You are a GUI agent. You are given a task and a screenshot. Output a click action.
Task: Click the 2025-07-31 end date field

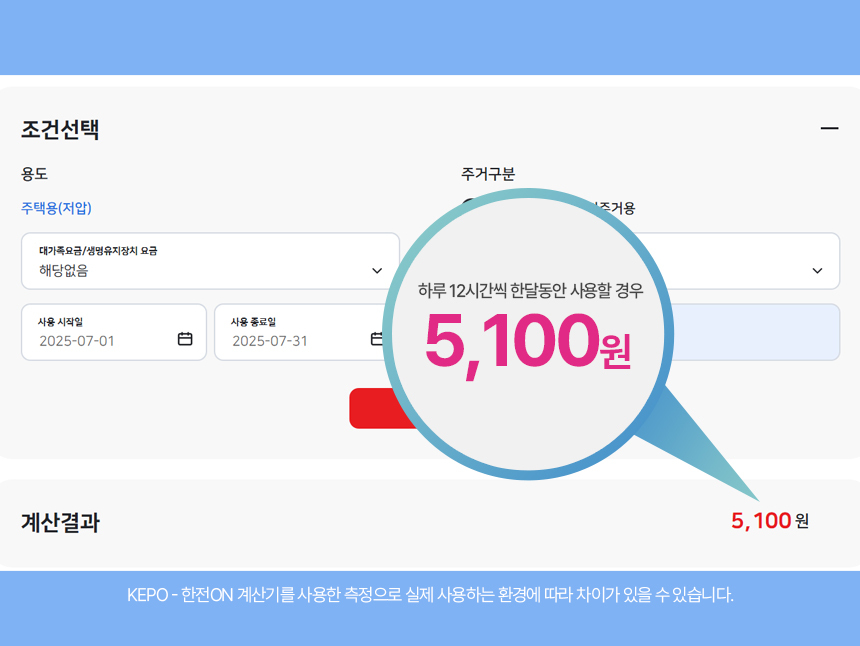tap(270, 340)
